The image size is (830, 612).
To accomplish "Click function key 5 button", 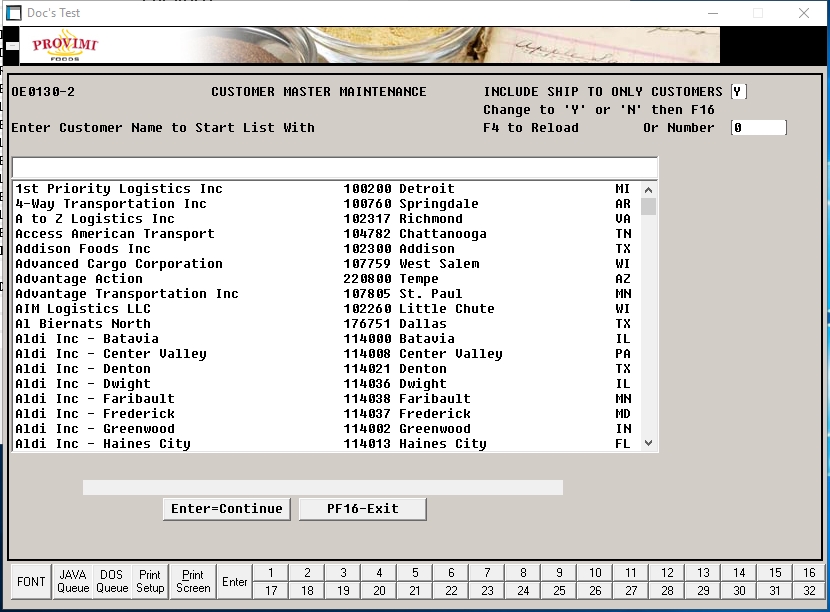I will click(415, 573).
